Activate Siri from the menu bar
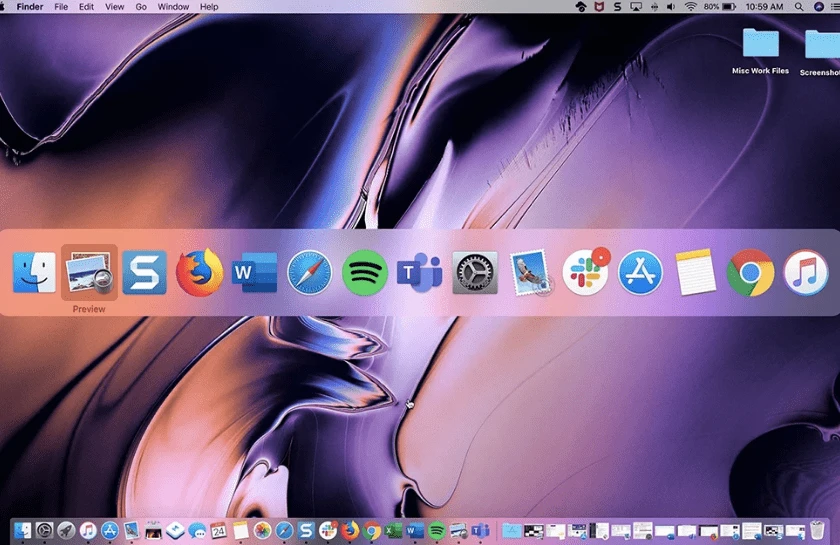The image size is (840, 545). pyautogui.click(x=819, y=7)
